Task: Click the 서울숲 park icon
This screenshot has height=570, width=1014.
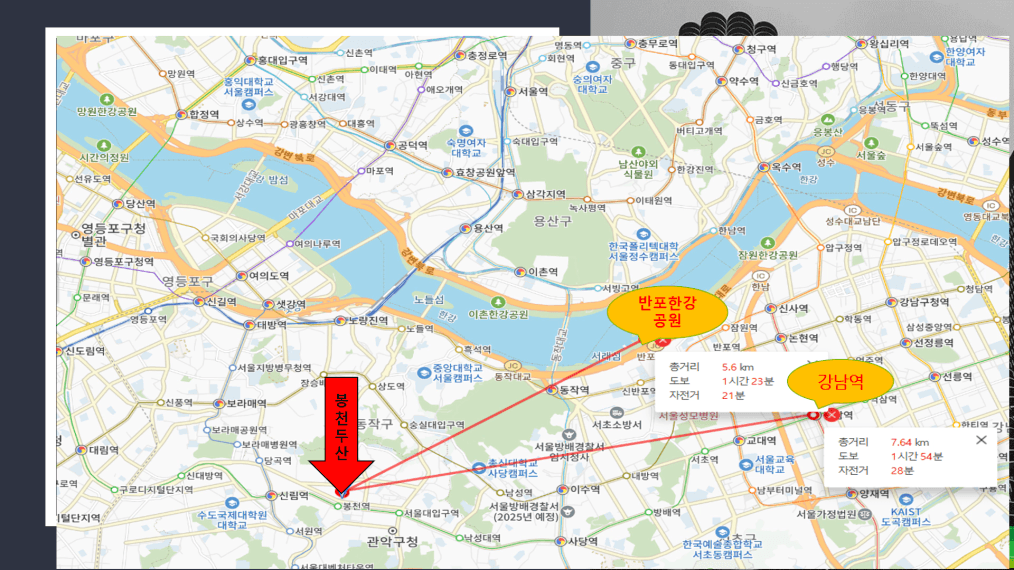Action: [x=871, y=143]
